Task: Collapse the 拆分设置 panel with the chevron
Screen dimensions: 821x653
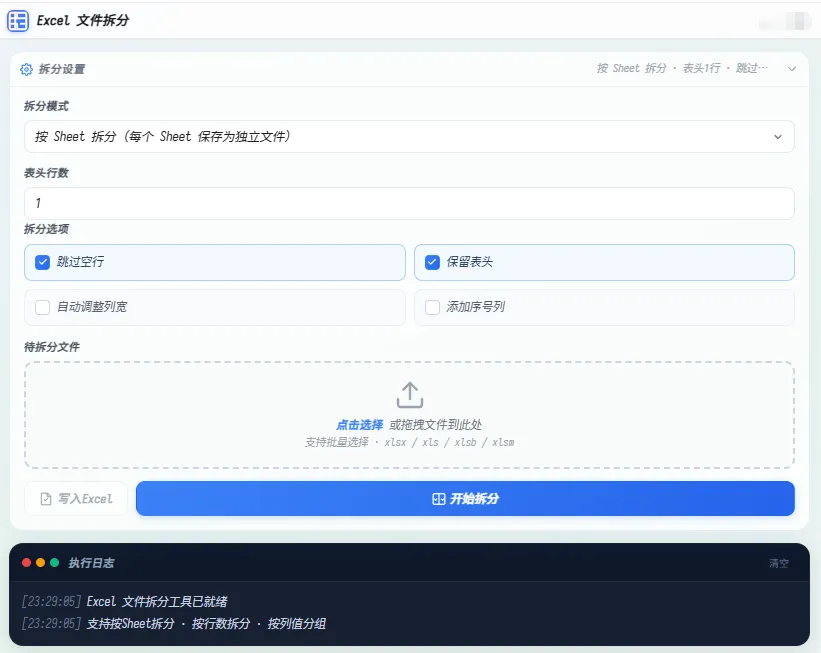Action: pyautogui.click(x=792, y=69)
